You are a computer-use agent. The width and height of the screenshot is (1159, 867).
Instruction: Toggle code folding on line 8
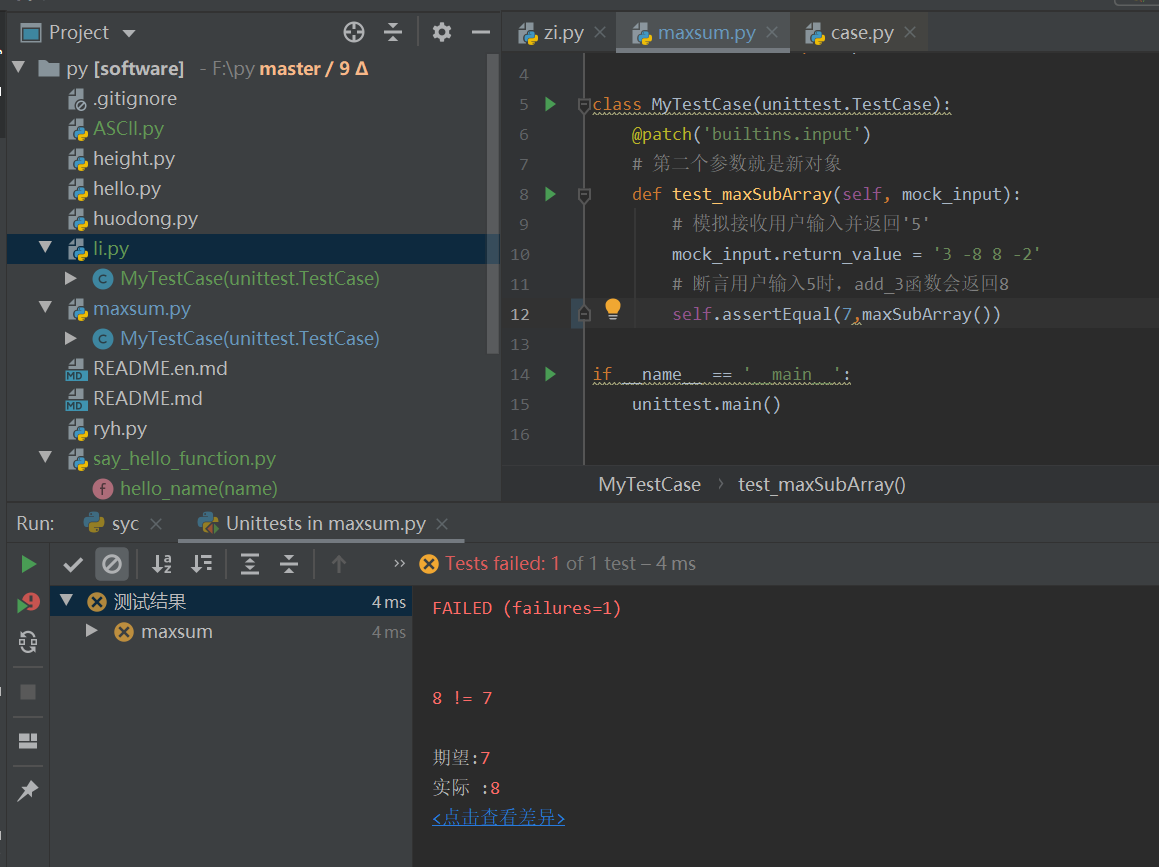tap(584, 195)
